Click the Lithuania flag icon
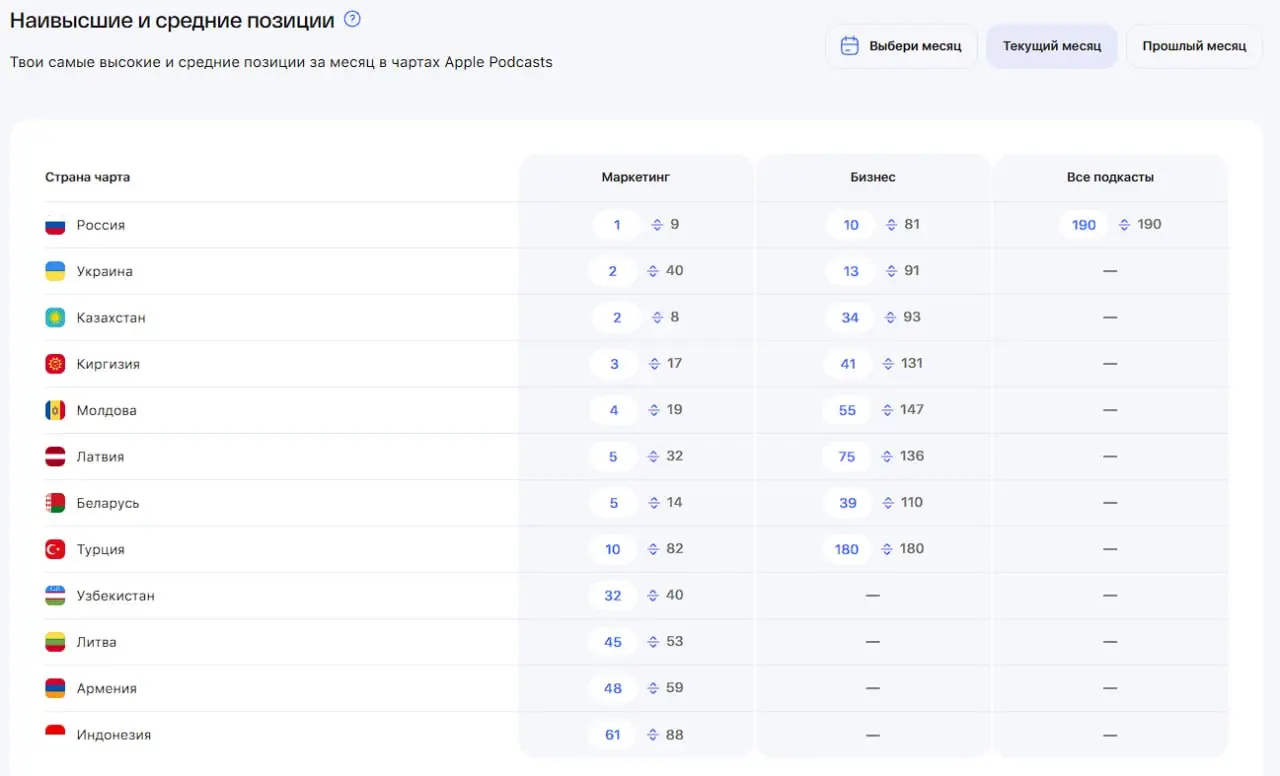This screenshot has height=776, width=1280. (55, 642)
